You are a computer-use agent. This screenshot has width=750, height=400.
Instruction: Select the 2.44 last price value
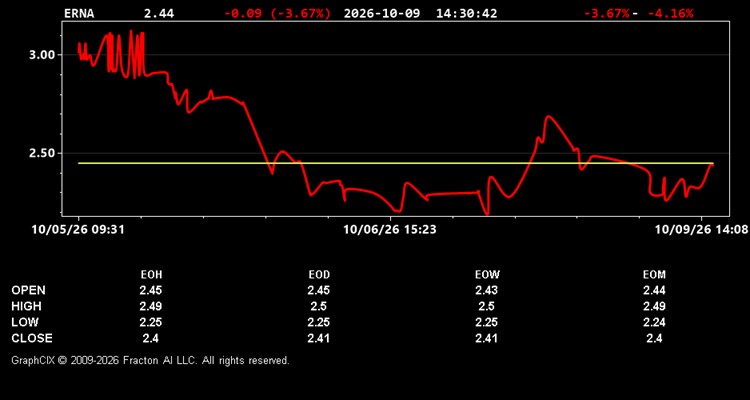tap(159, 13)
